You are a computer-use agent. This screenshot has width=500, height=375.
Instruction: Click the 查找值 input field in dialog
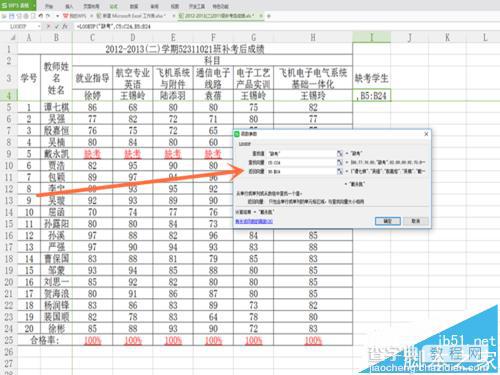(301, 154)
